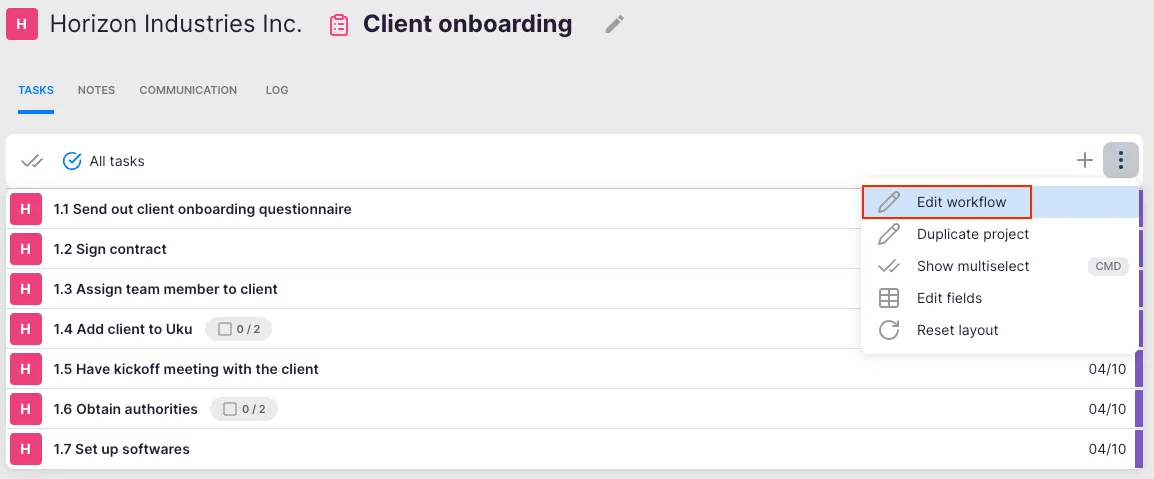Screen dimensions: 1154x479
Task: Toggle Show multiselect in the menu
Action: point(972,266)
